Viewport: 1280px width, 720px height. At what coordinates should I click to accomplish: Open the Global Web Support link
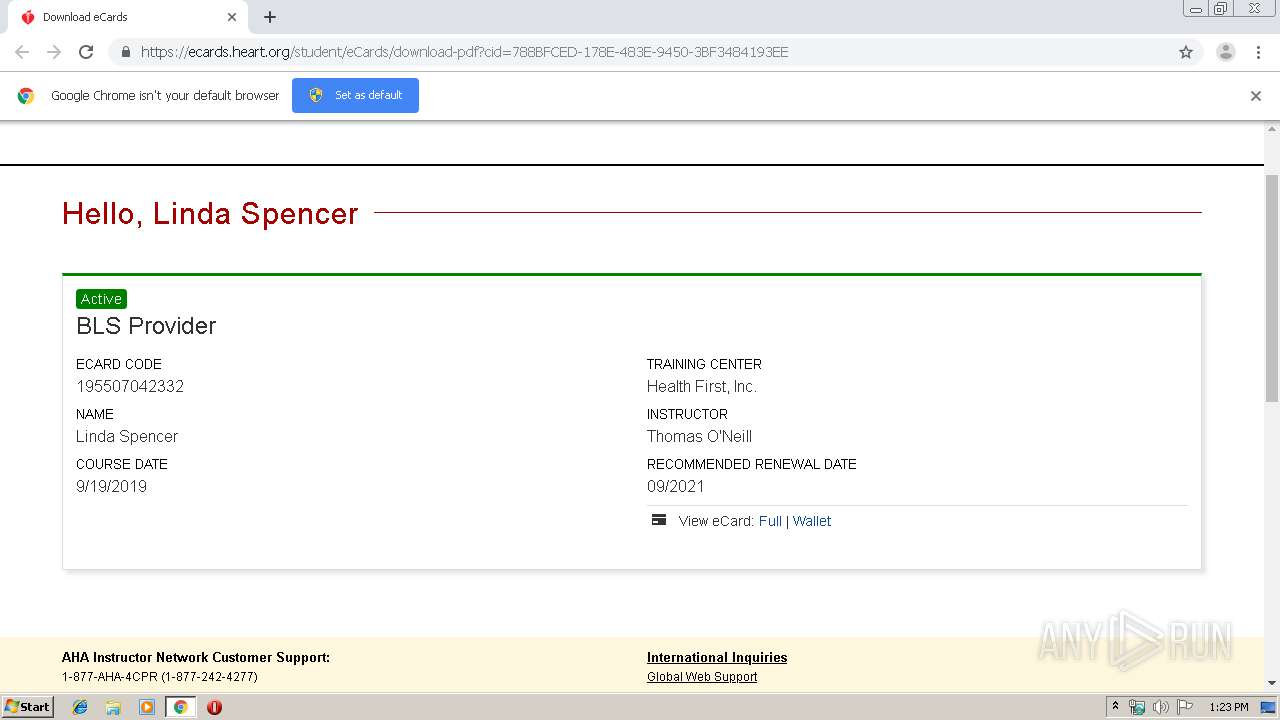coord(702,677)
